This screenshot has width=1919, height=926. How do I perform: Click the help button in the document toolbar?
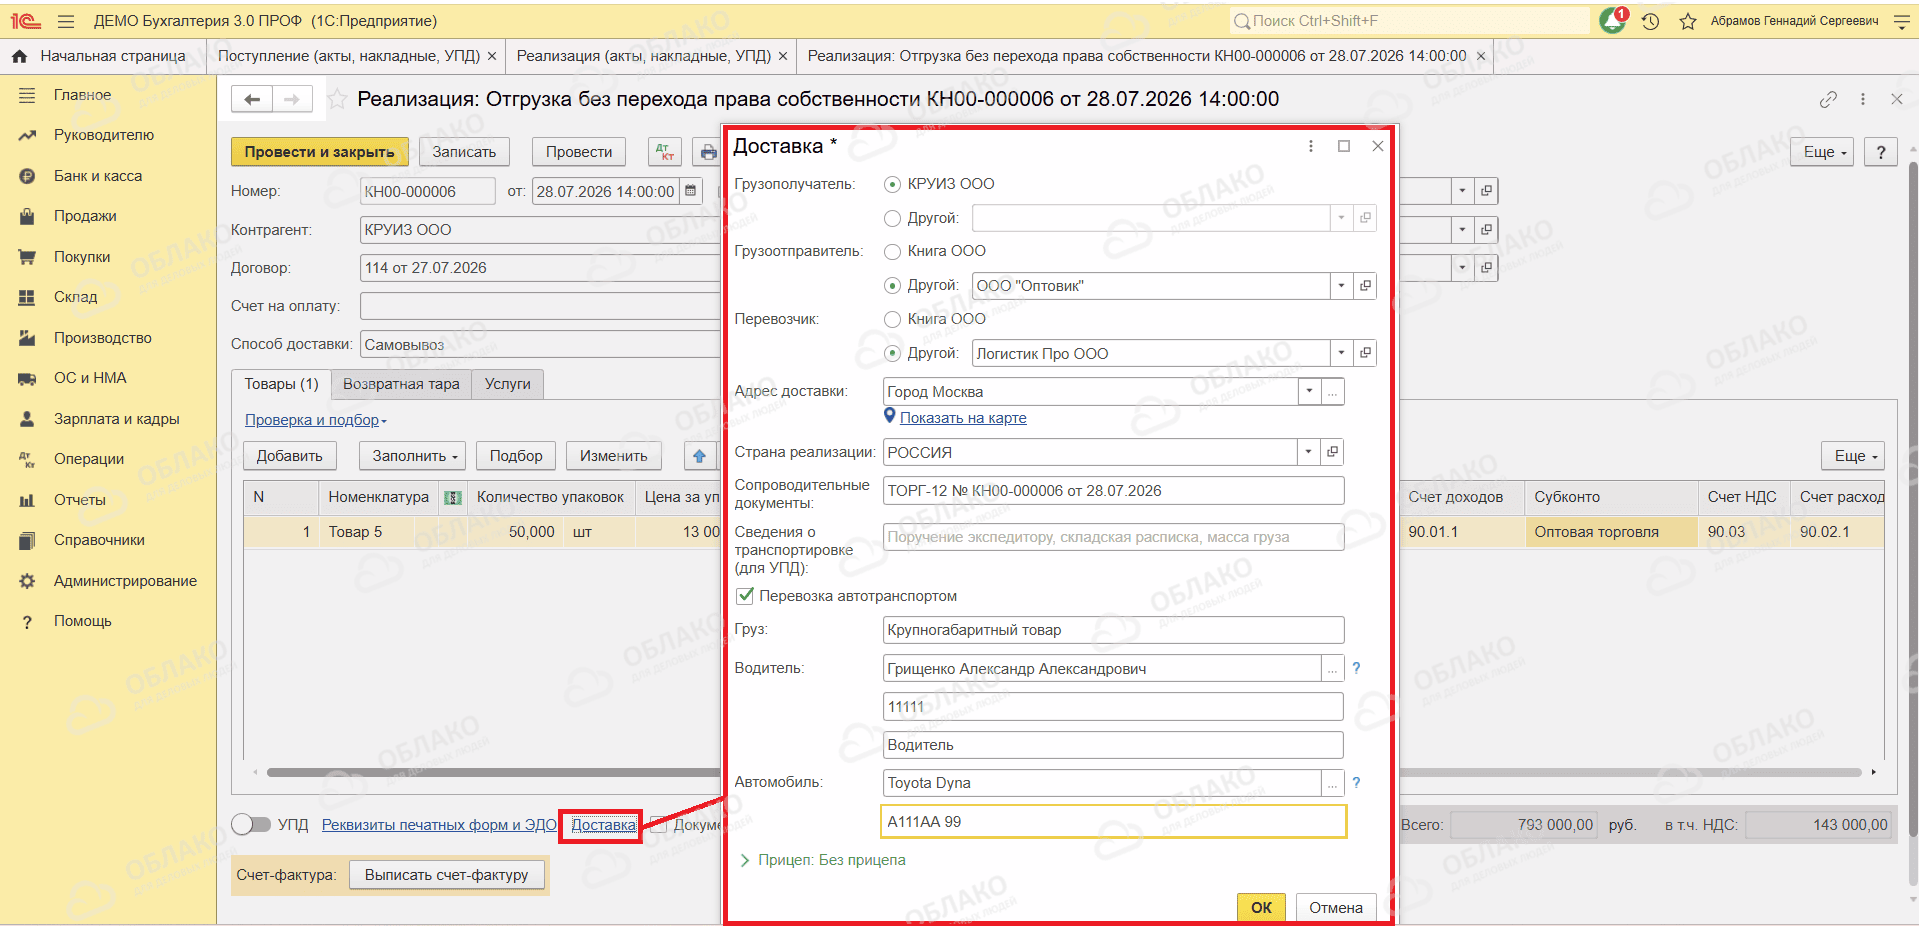coord(1881,152)
